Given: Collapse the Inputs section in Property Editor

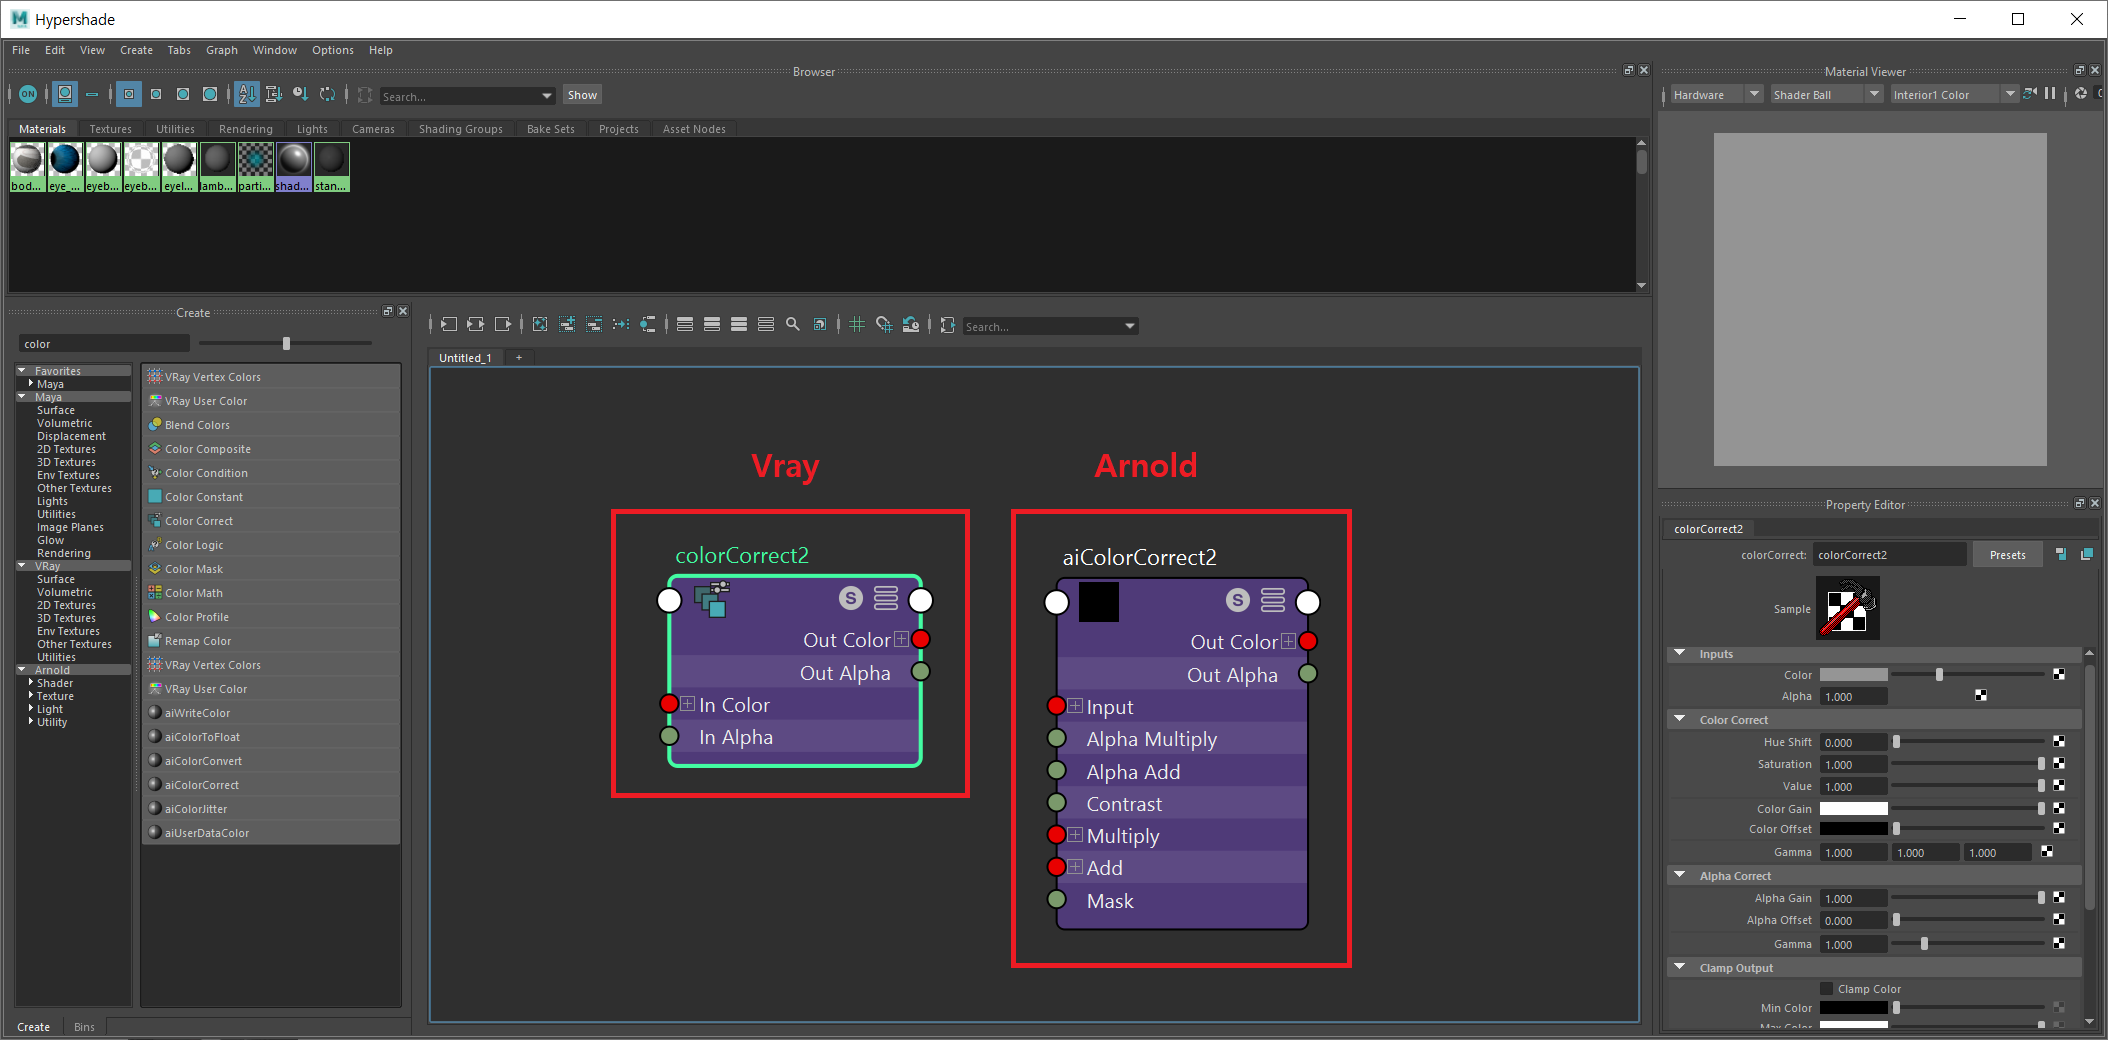Looking at the screenshot, I should tap(1680, 653).
